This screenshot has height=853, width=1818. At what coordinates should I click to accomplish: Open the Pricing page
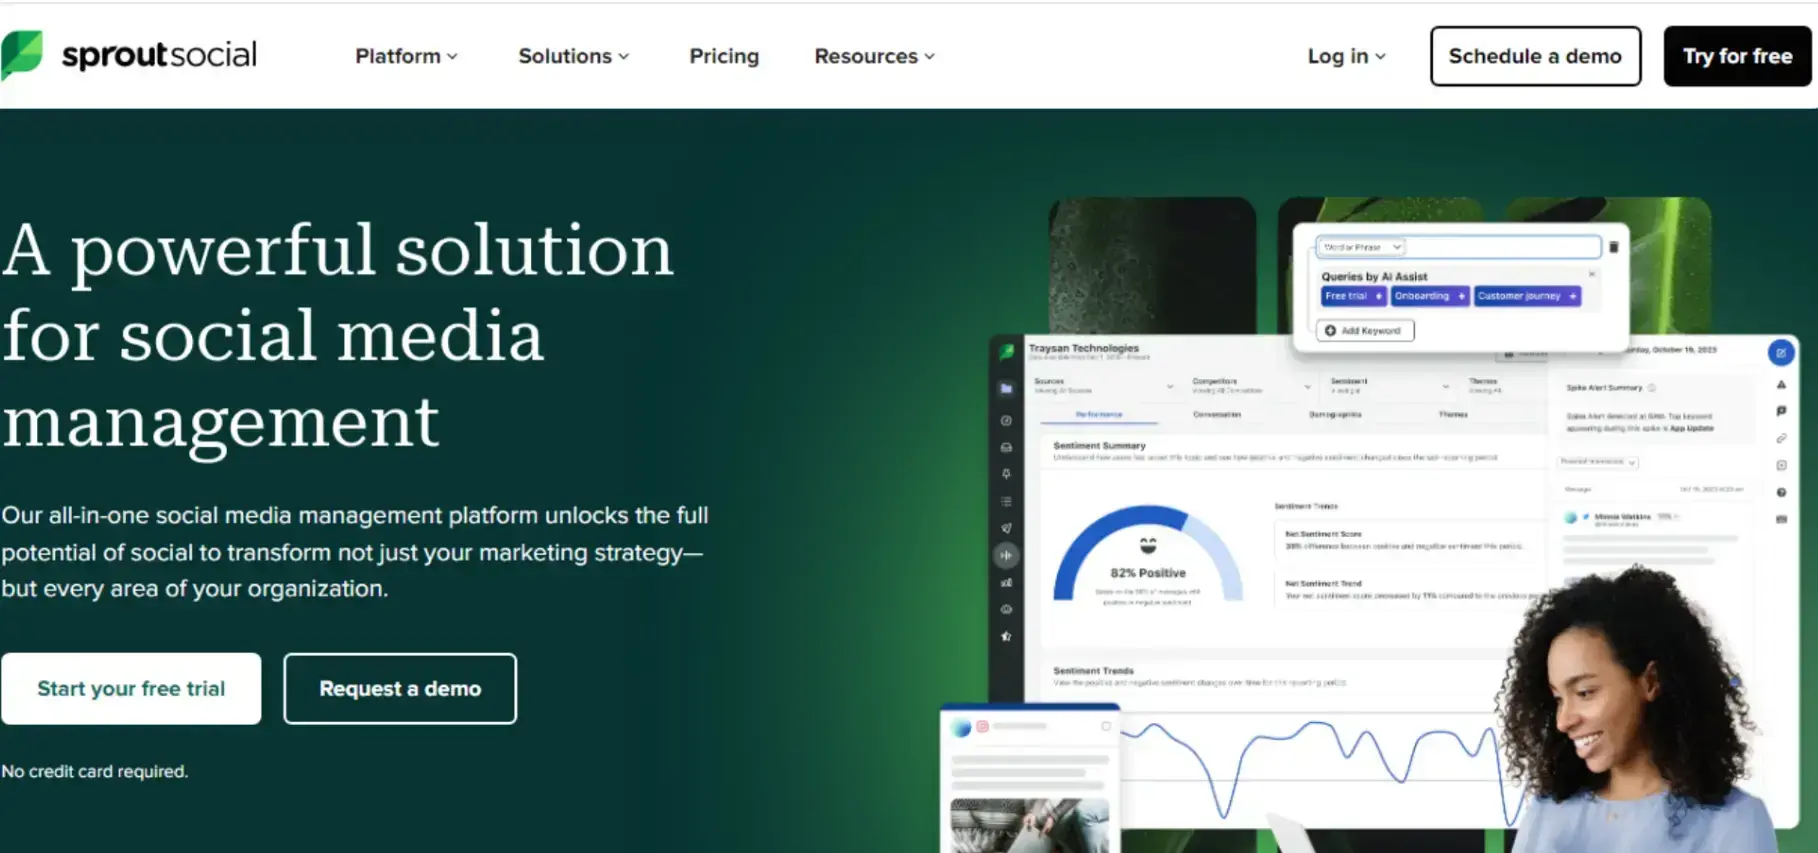724,56
